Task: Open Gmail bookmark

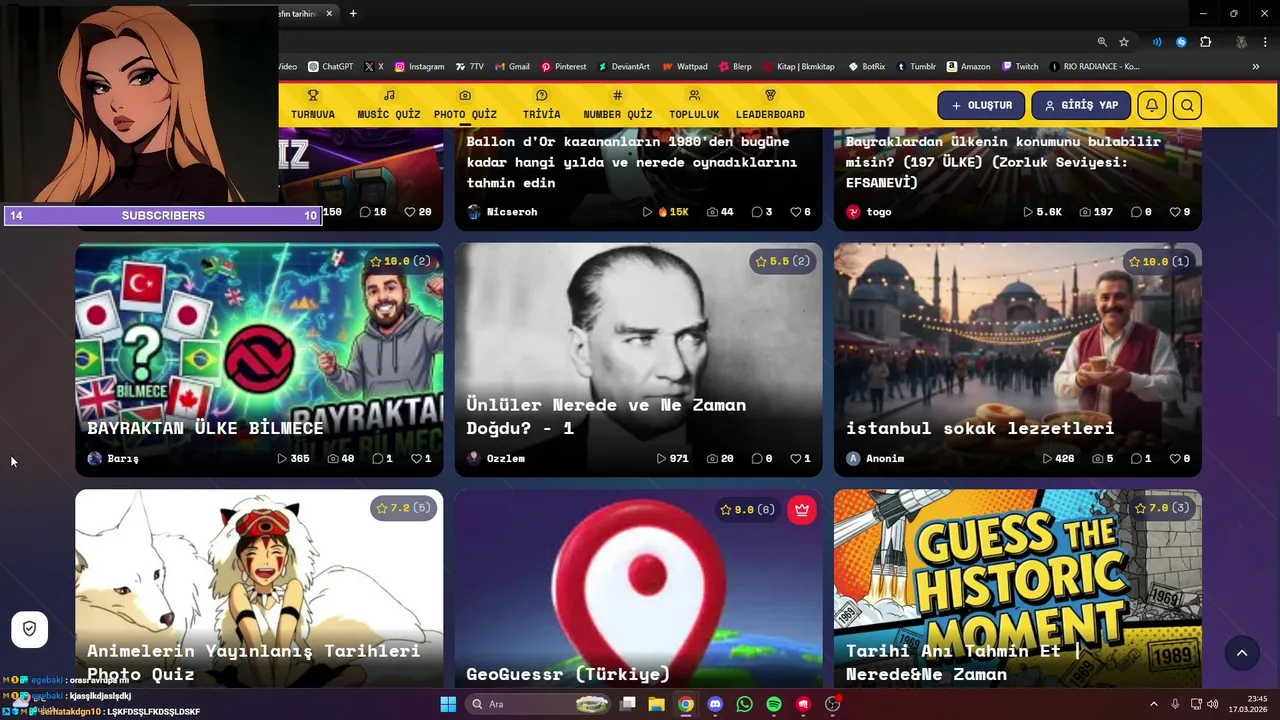Action: (513, 67)
